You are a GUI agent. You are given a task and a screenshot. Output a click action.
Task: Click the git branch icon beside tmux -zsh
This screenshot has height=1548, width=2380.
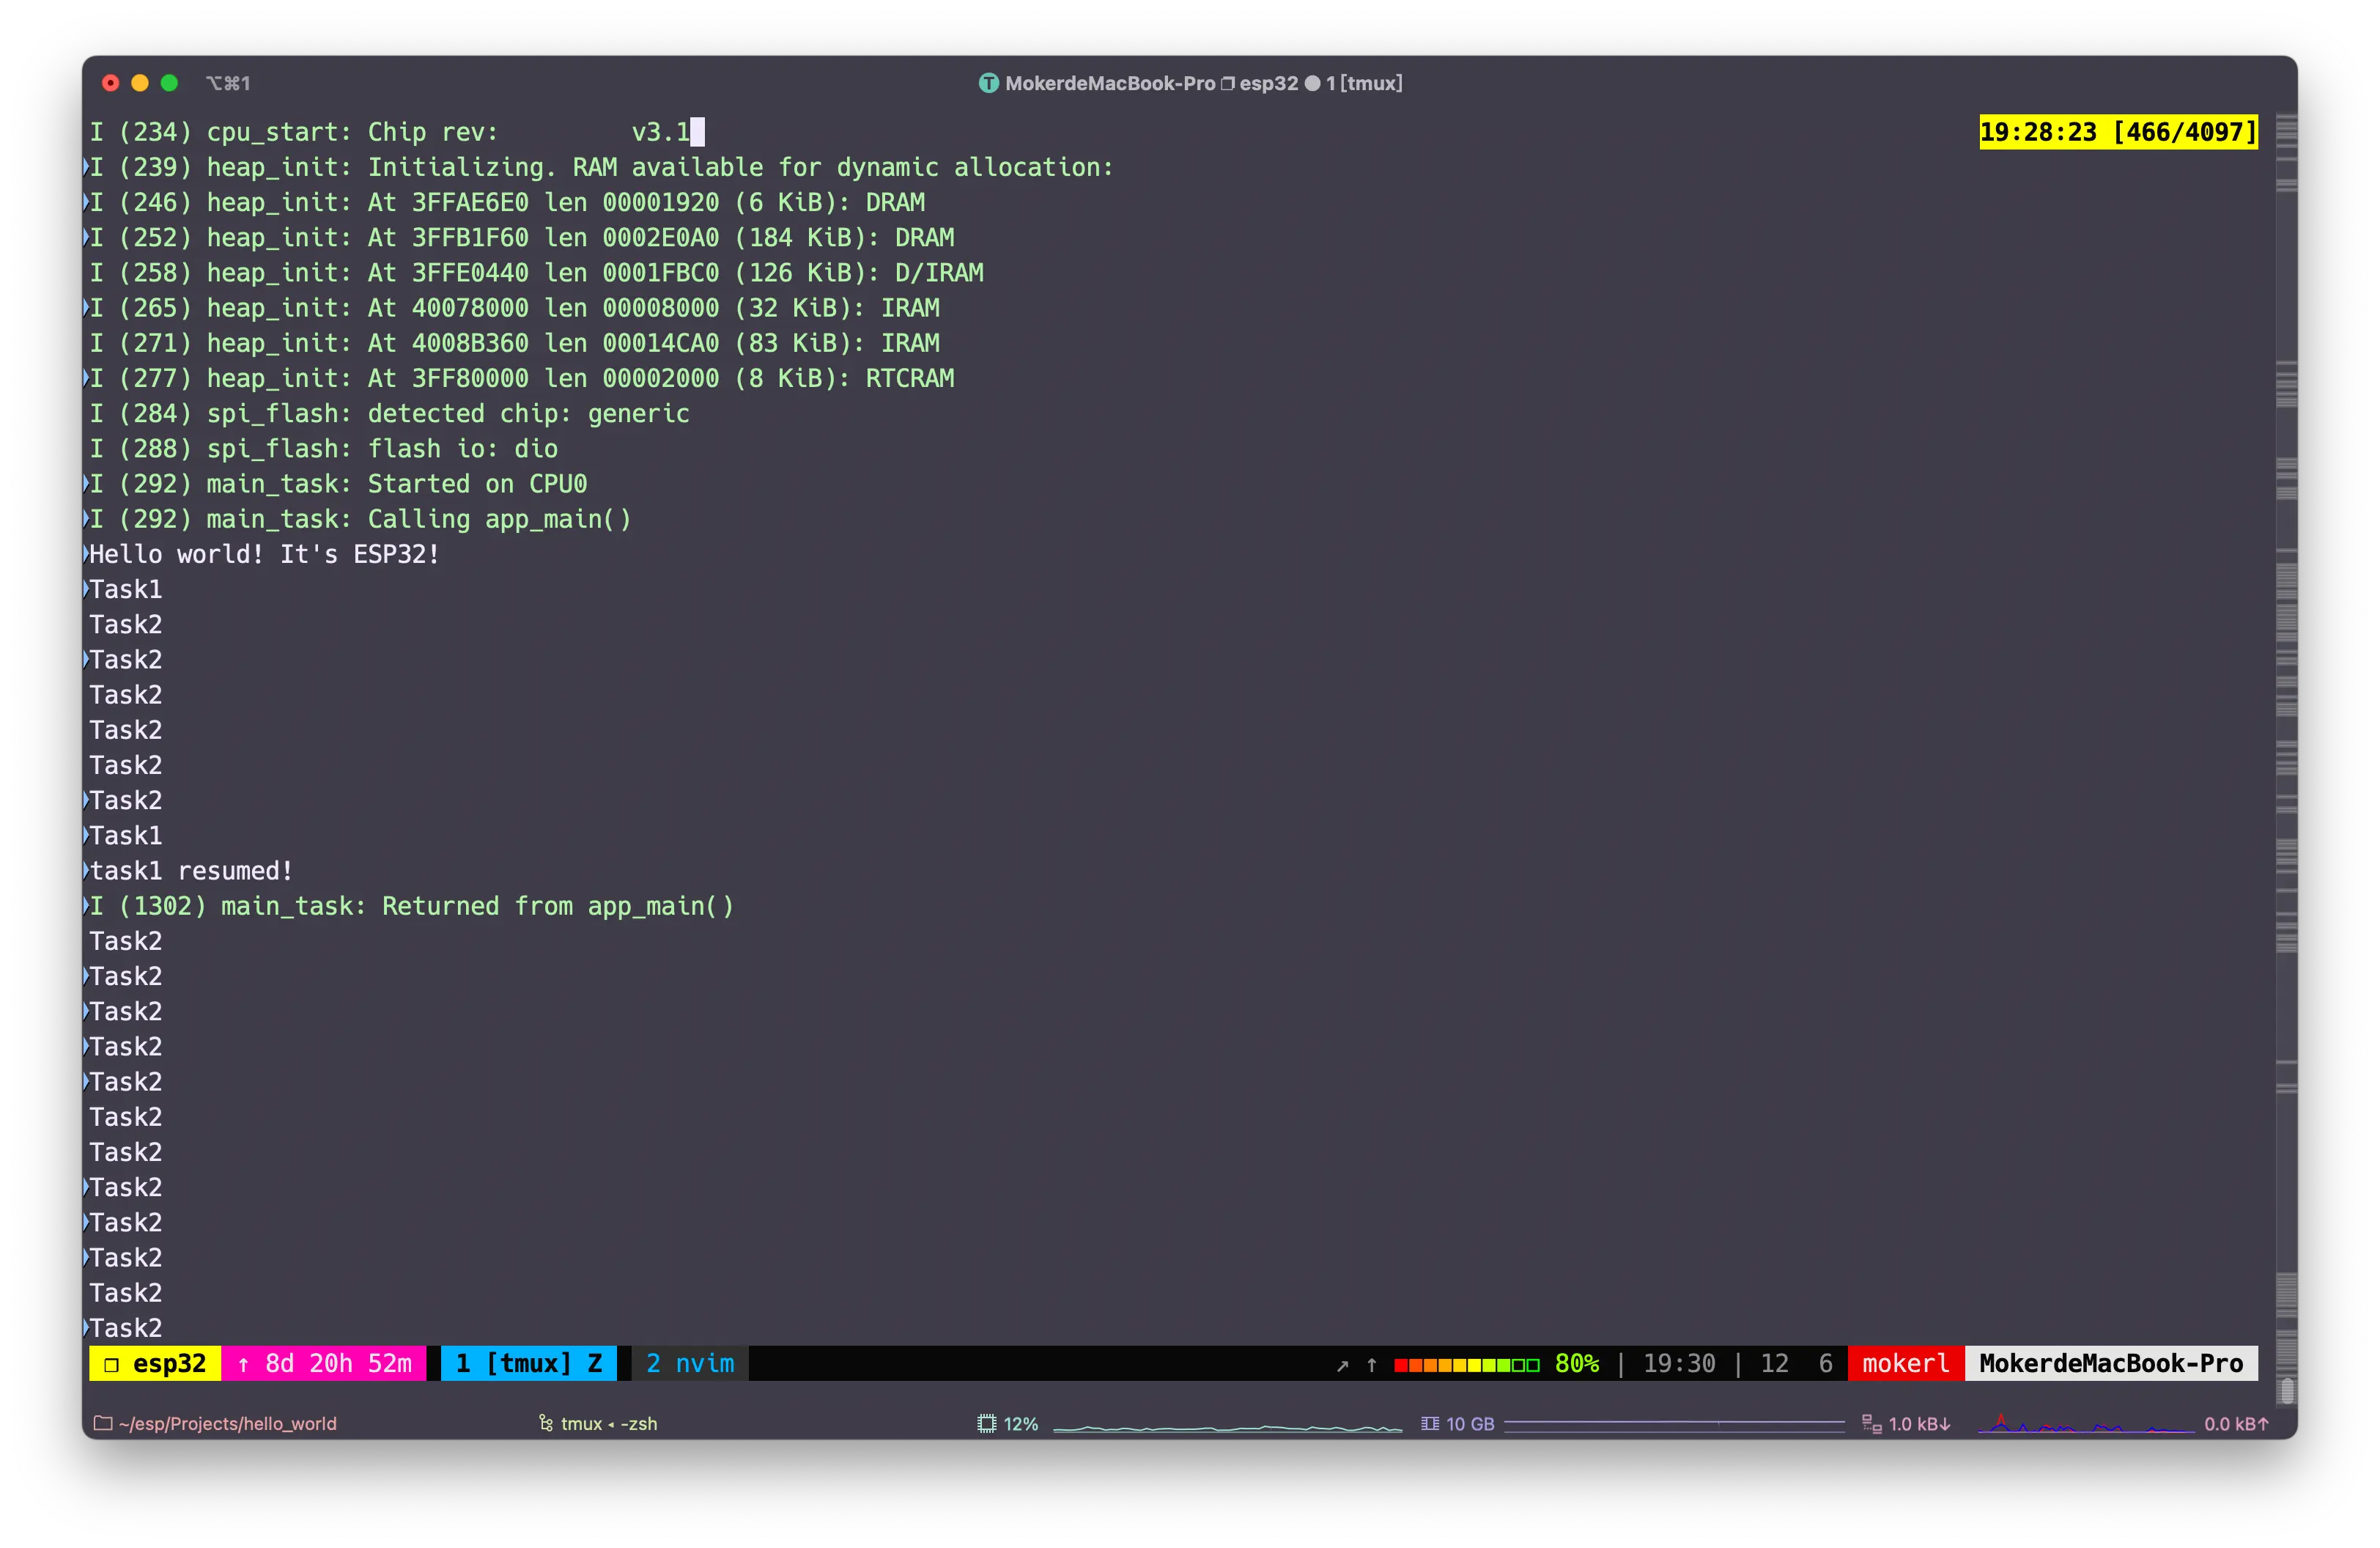(546, 1423)
